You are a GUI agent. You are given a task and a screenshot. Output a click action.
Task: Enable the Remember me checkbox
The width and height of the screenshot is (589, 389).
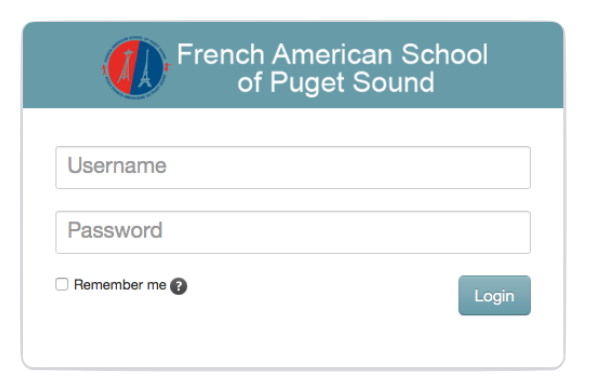click(62, 284)
